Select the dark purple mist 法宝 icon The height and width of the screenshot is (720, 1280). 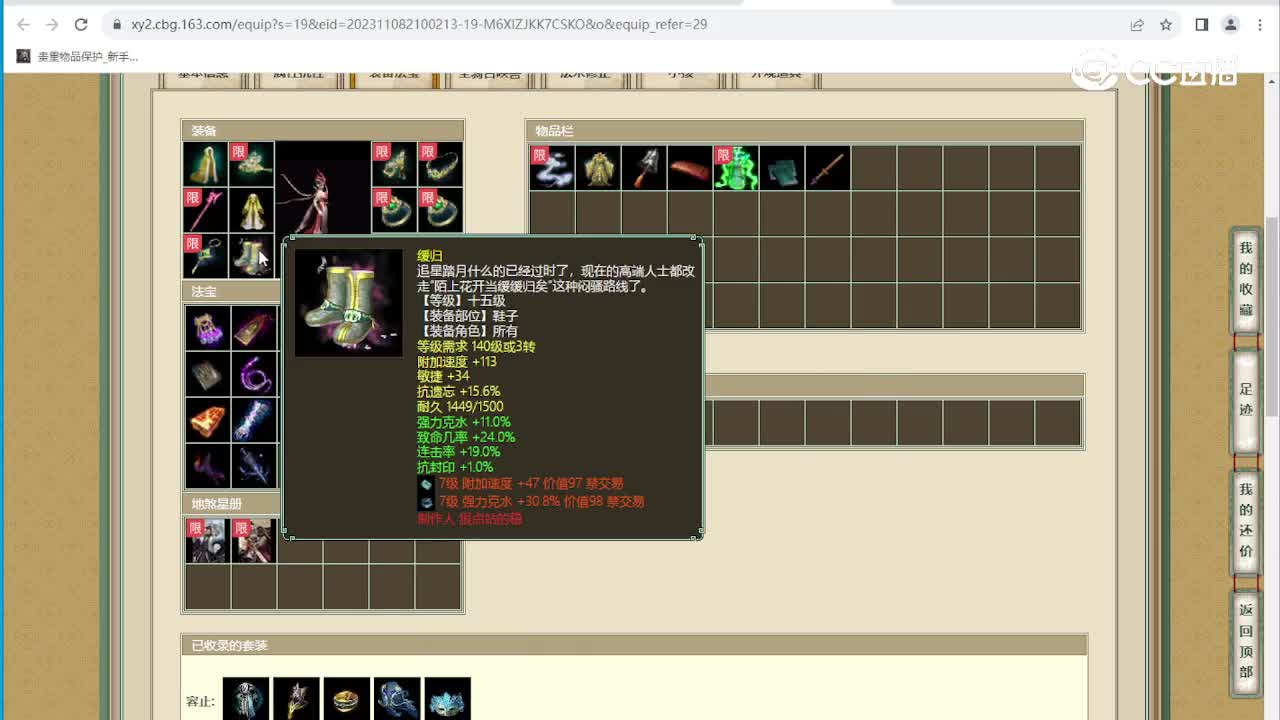[x=207, y=465]
